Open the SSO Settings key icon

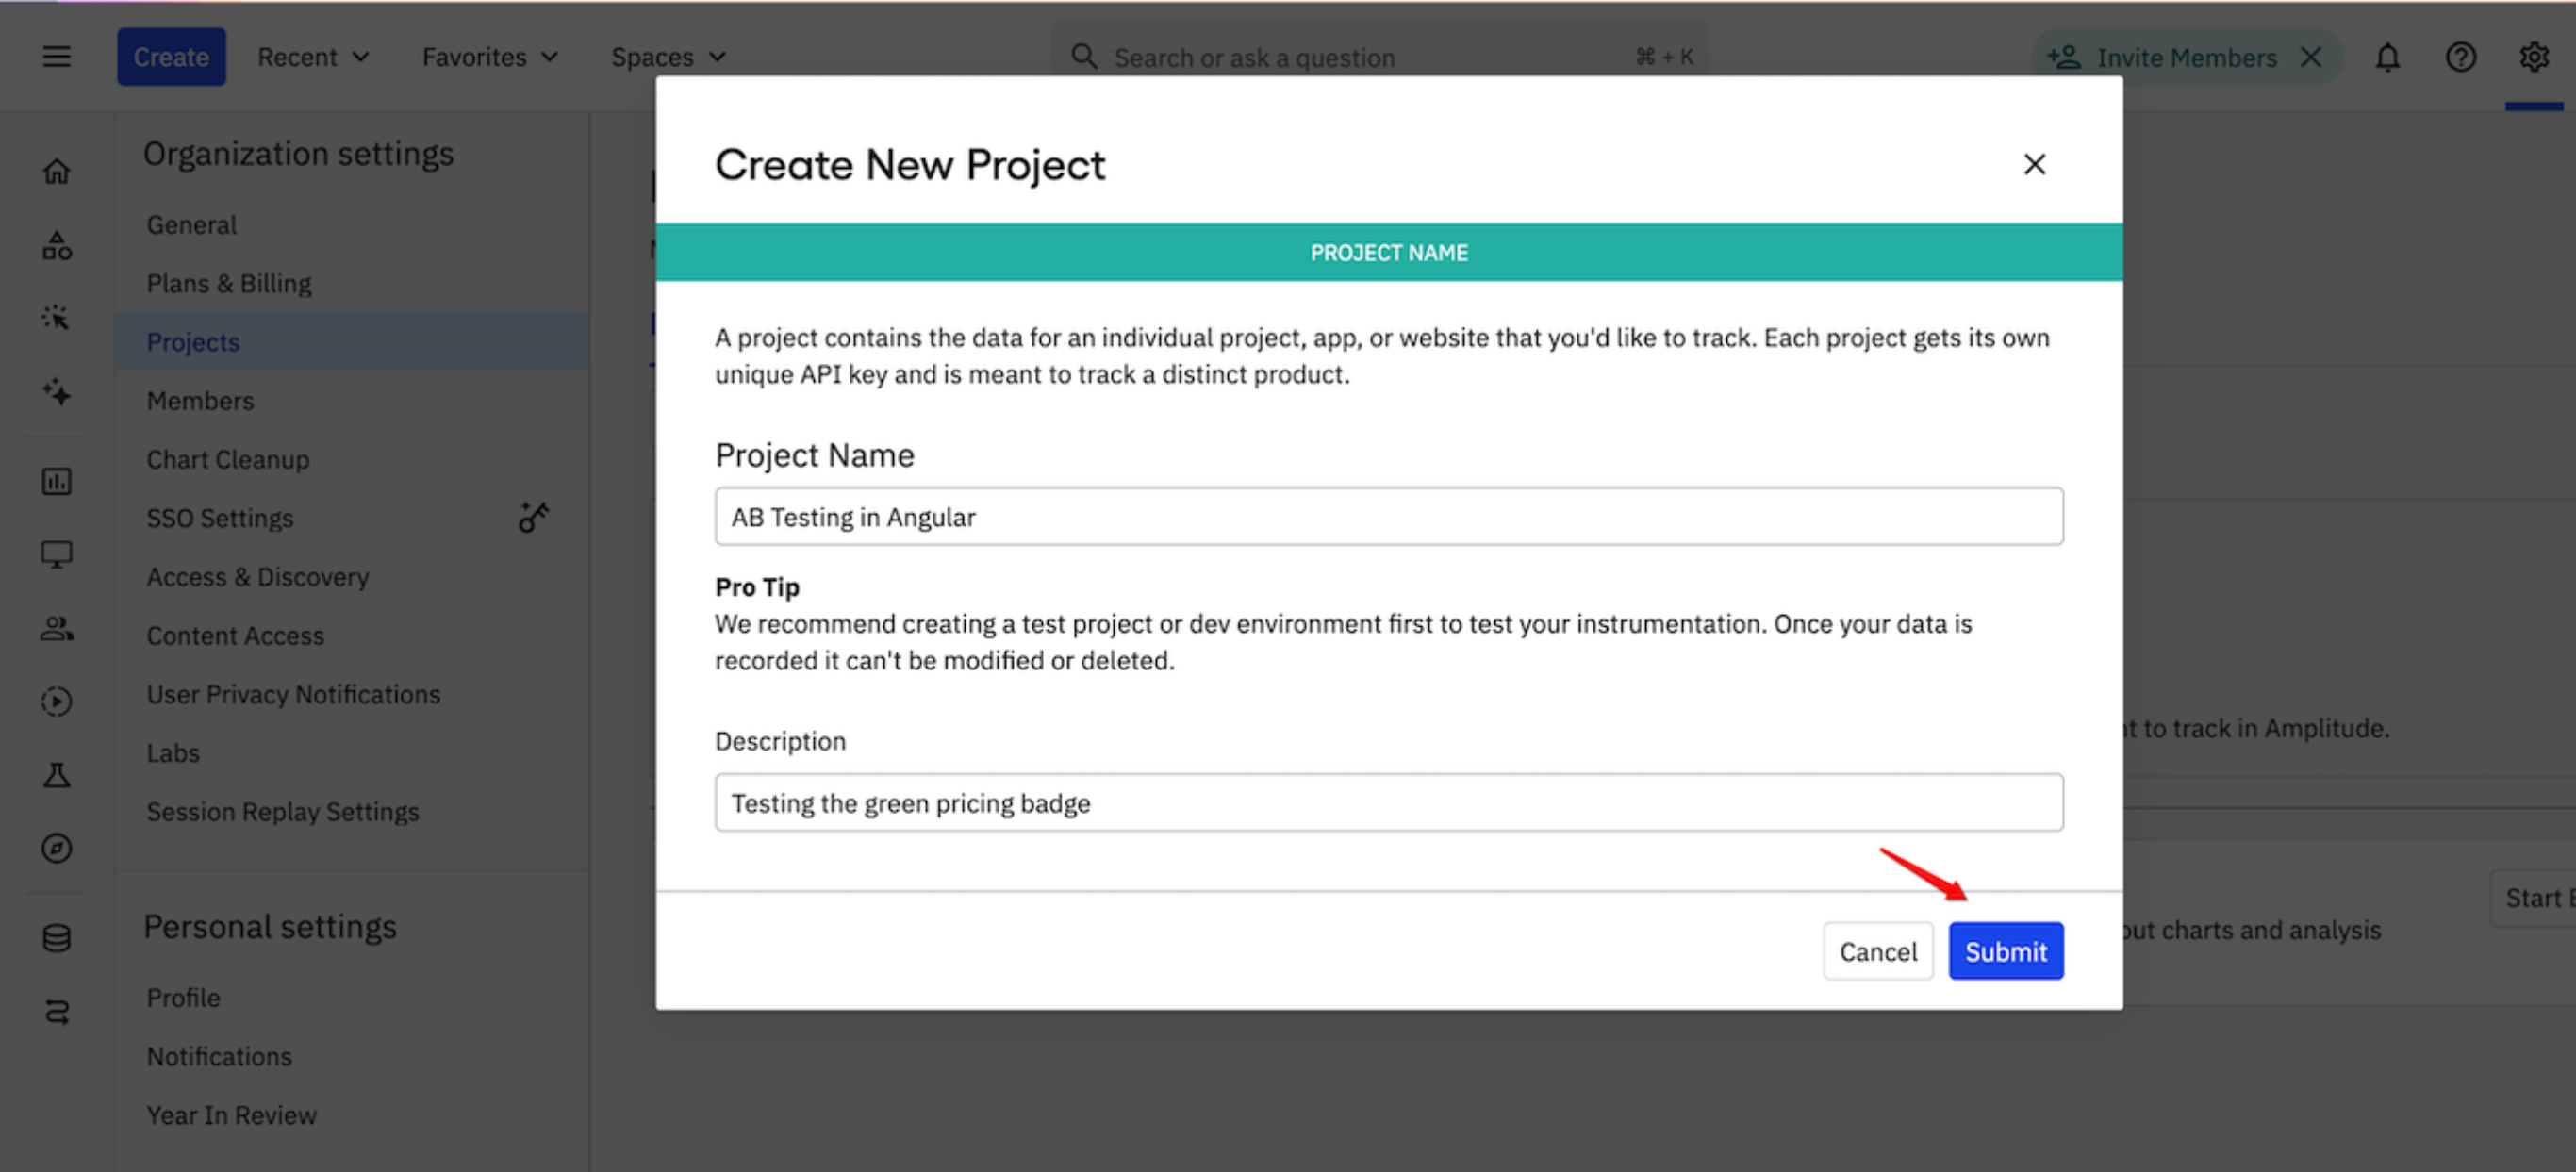click(x=534, y=517)
